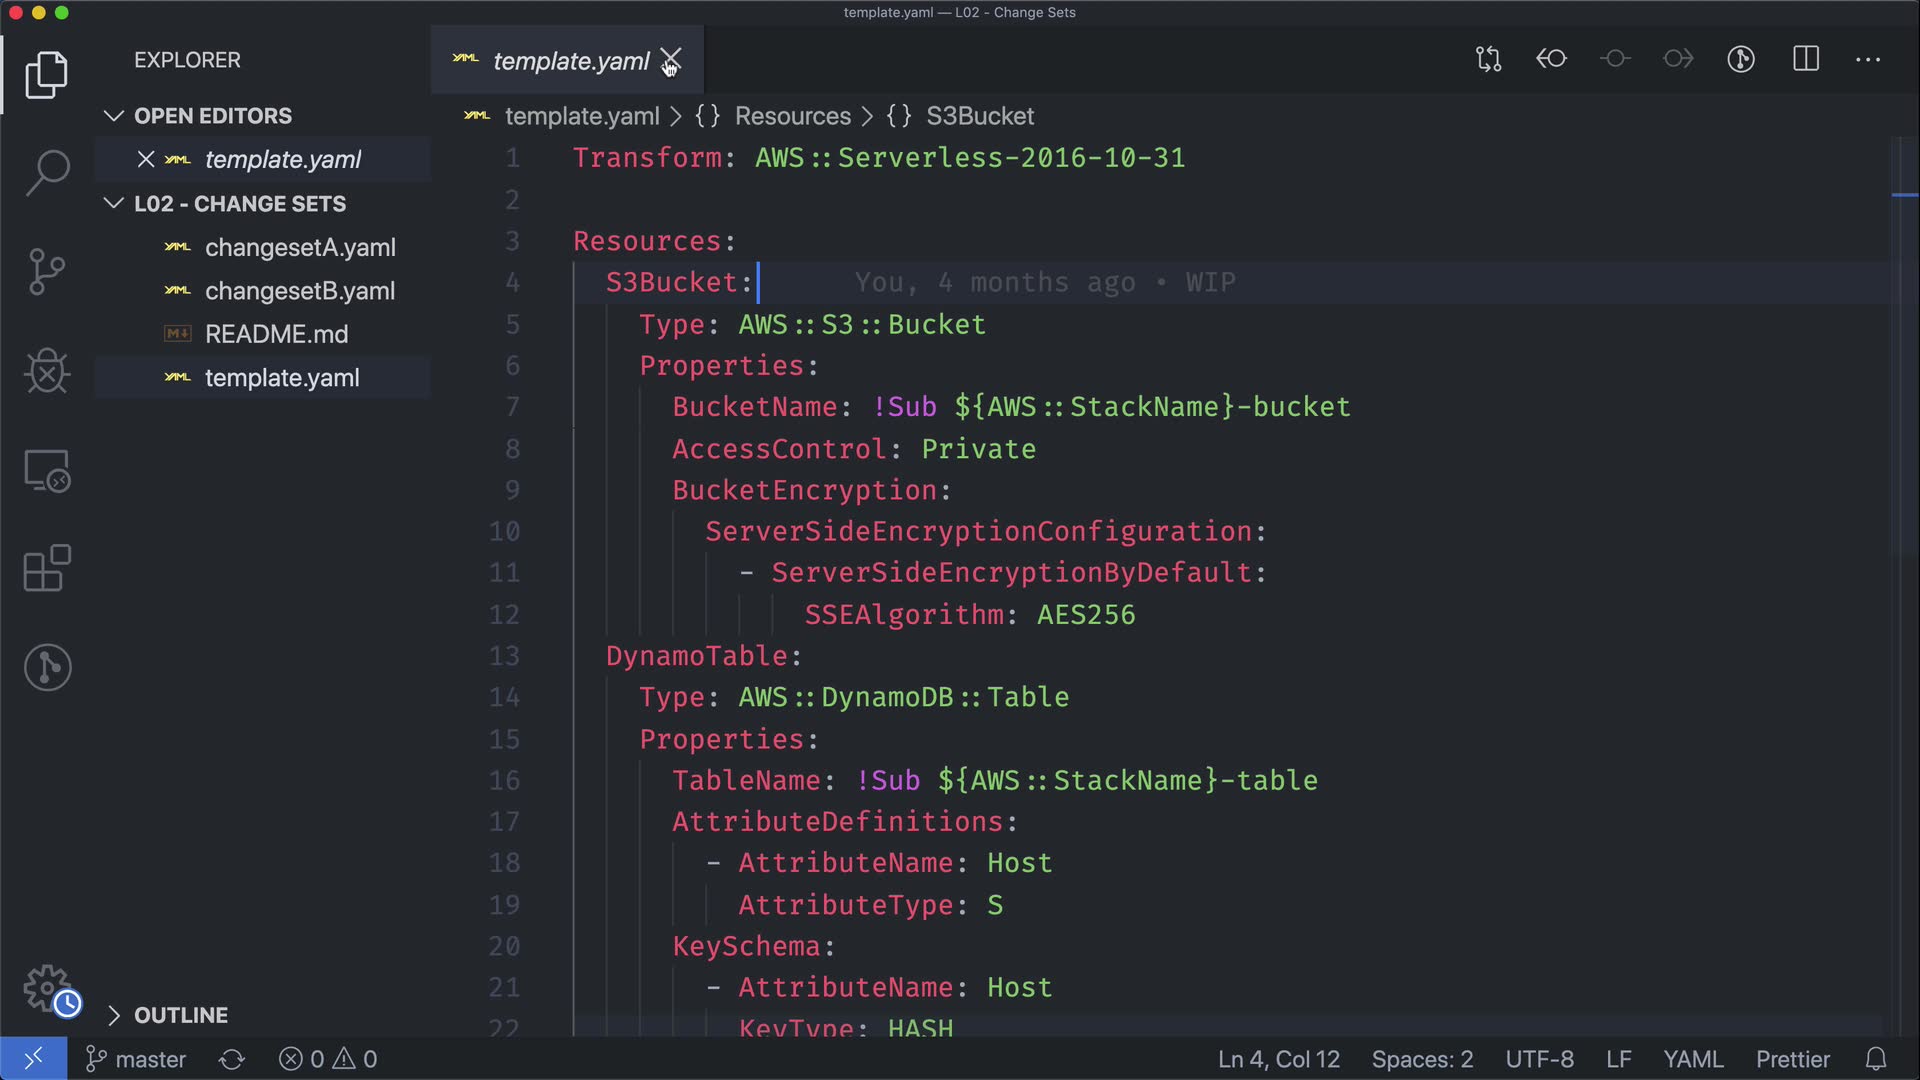Click the Manage gear icon
The image size is (1920, 1080).
[47, 989]
